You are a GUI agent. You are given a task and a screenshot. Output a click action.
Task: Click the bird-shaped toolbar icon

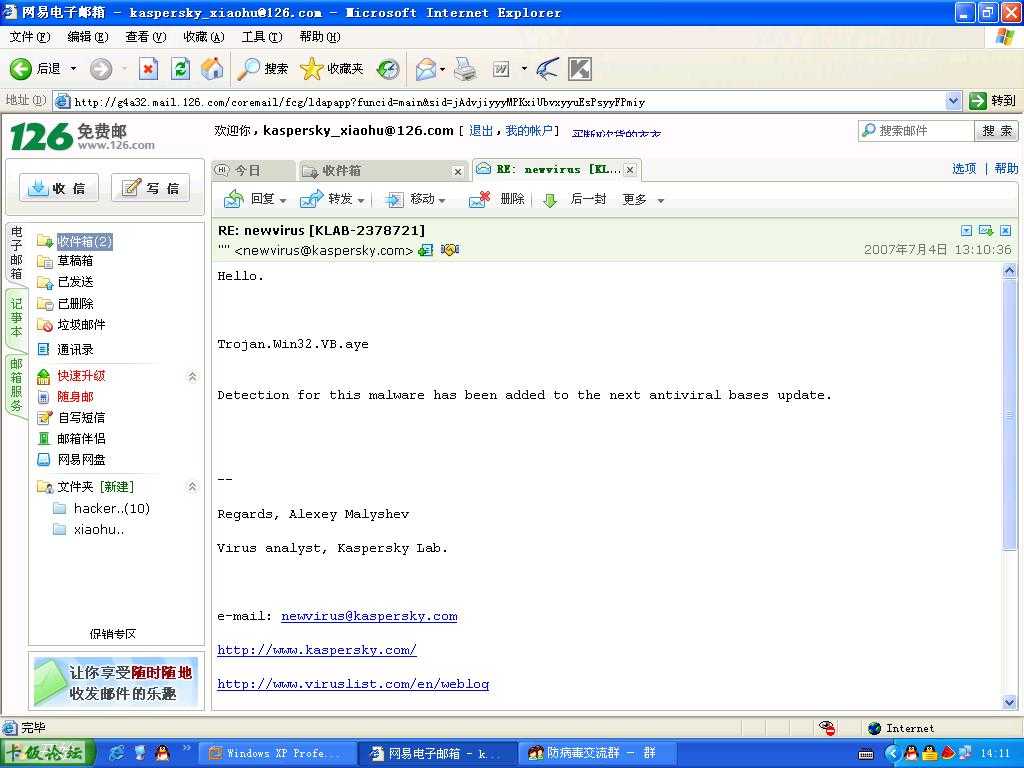point(548,69)
